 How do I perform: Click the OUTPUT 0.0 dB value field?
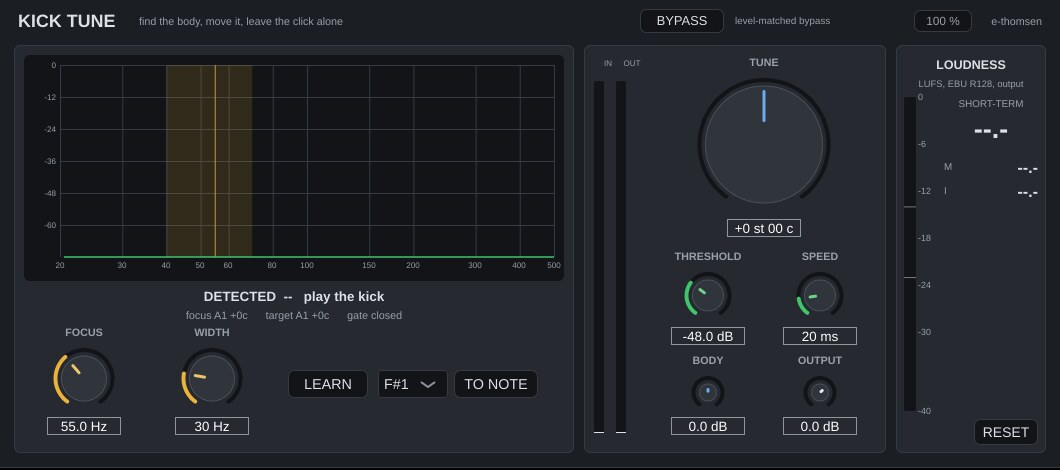click(820, 426)
